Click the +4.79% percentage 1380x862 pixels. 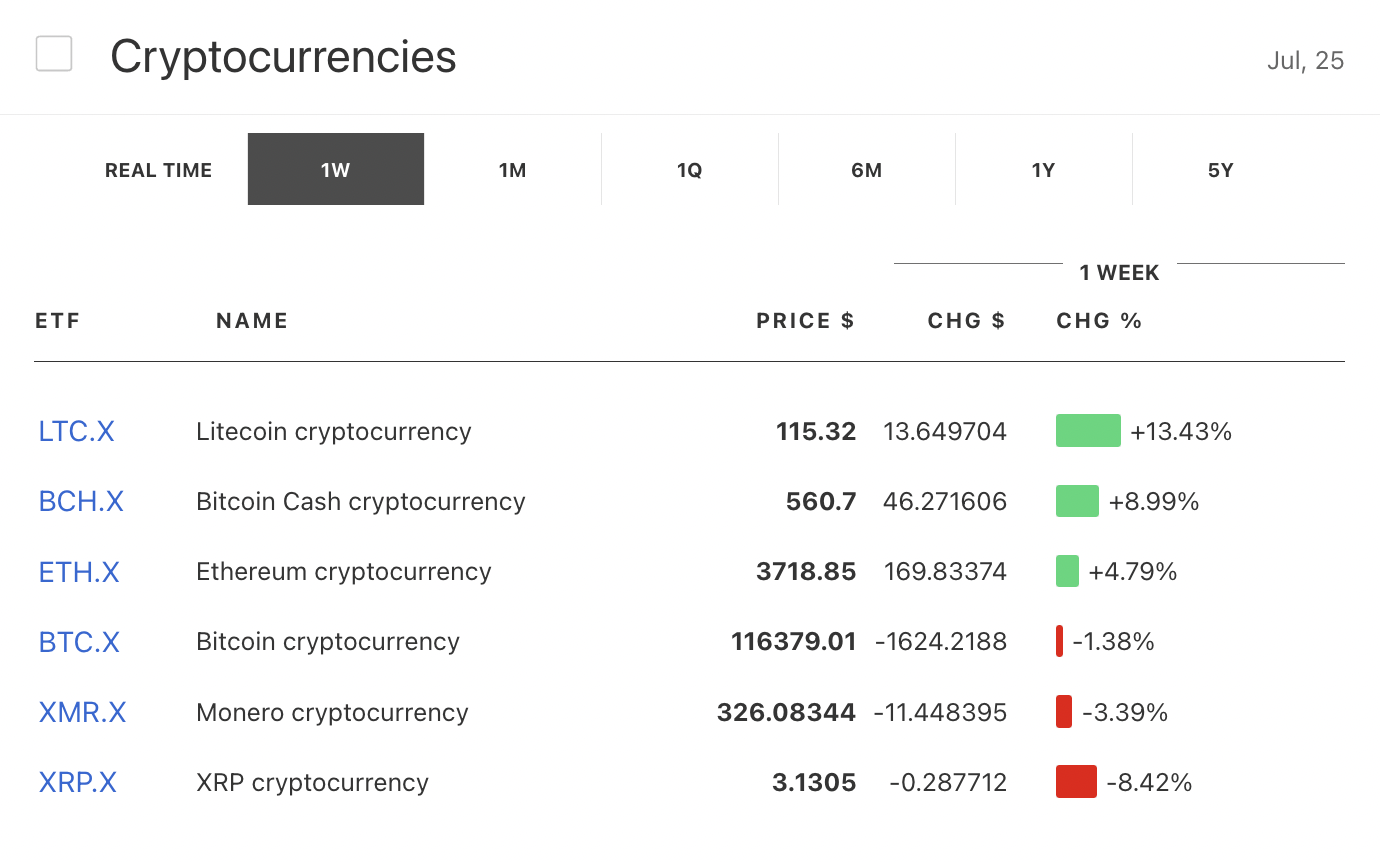(x=1133, y=572)
